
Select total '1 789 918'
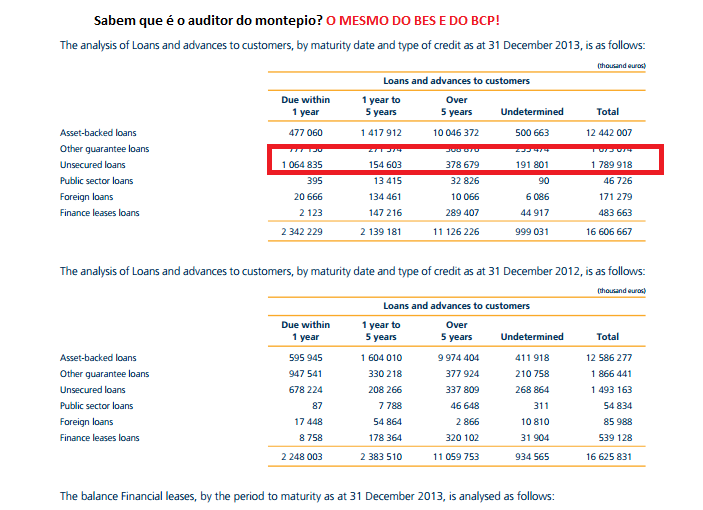[612, 165]
